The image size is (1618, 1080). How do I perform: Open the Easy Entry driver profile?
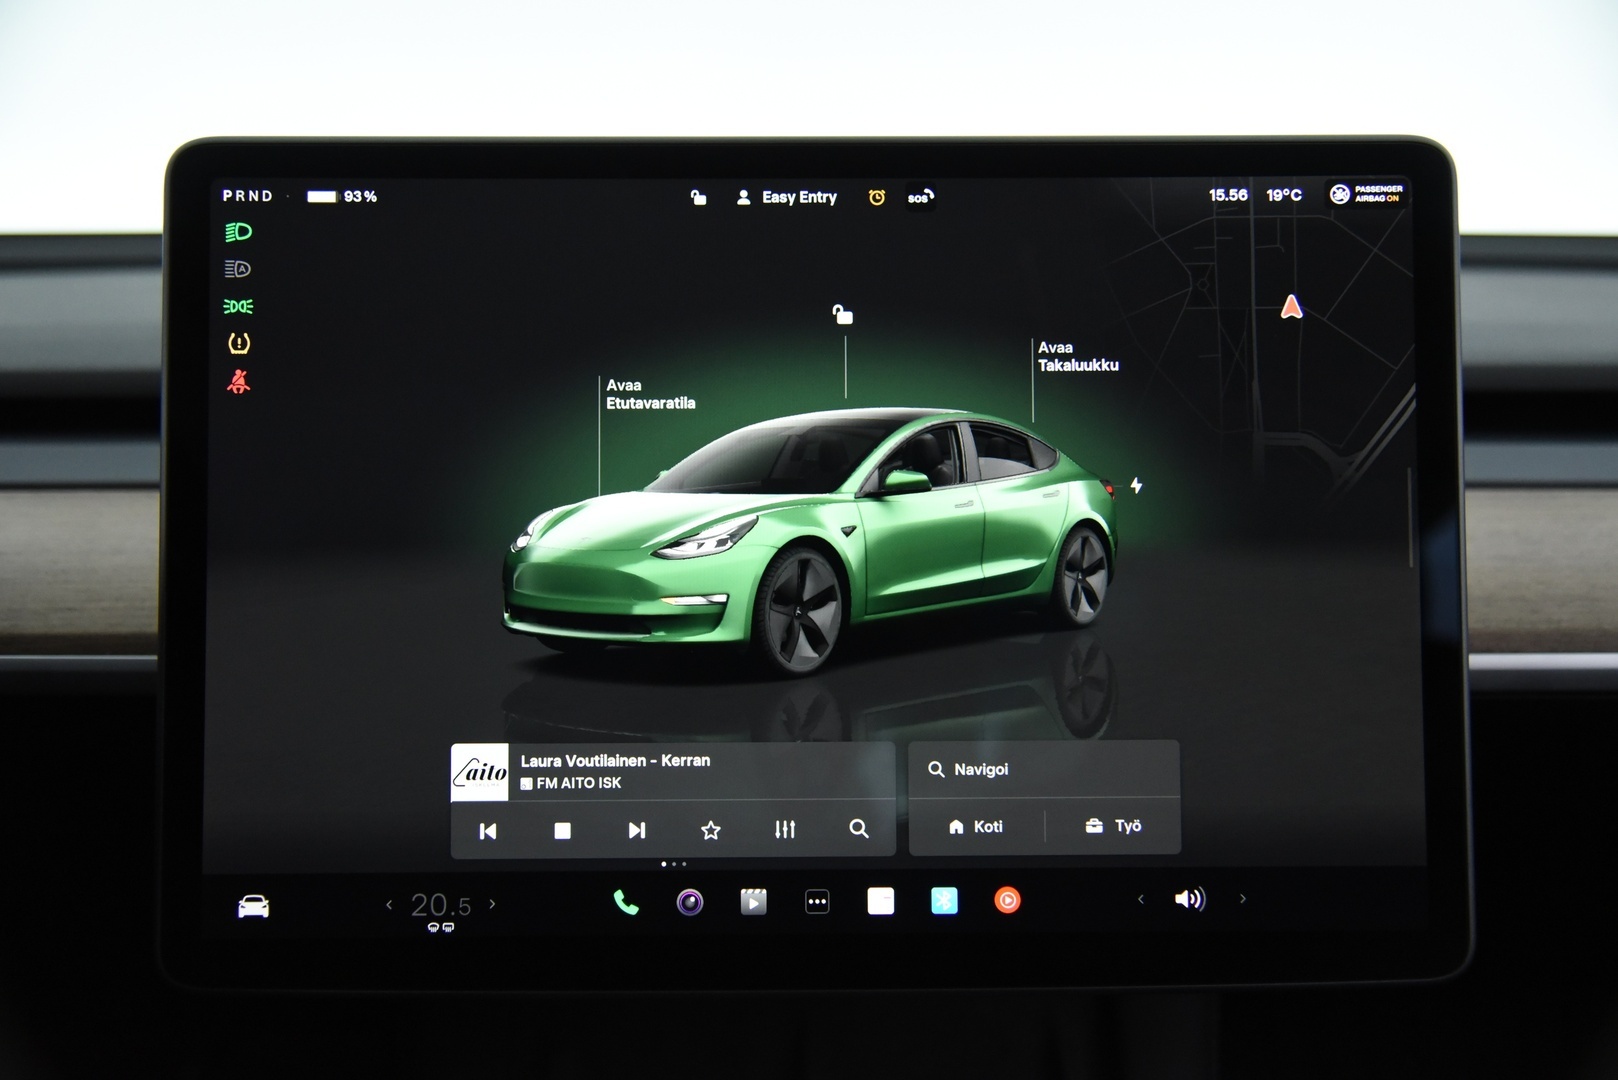pyautogui.click(x=788, y=197)
